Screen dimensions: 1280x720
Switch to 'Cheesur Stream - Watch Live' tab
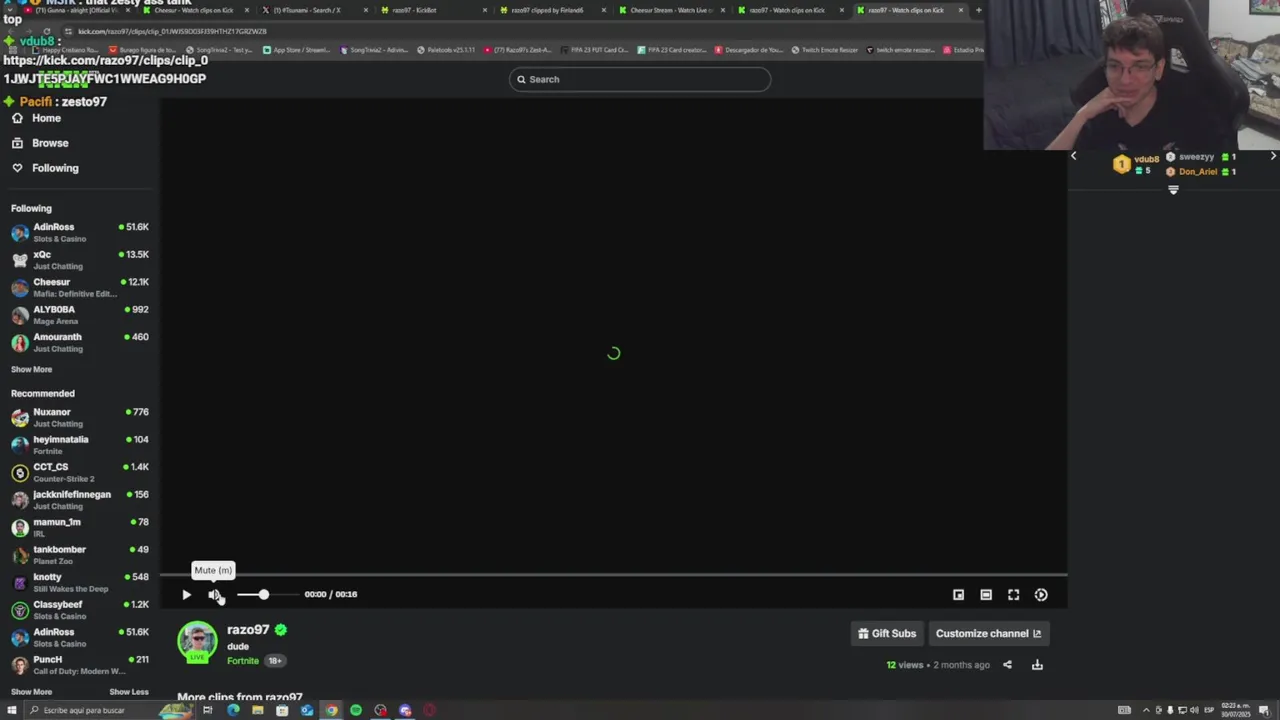tap(672, 10)
